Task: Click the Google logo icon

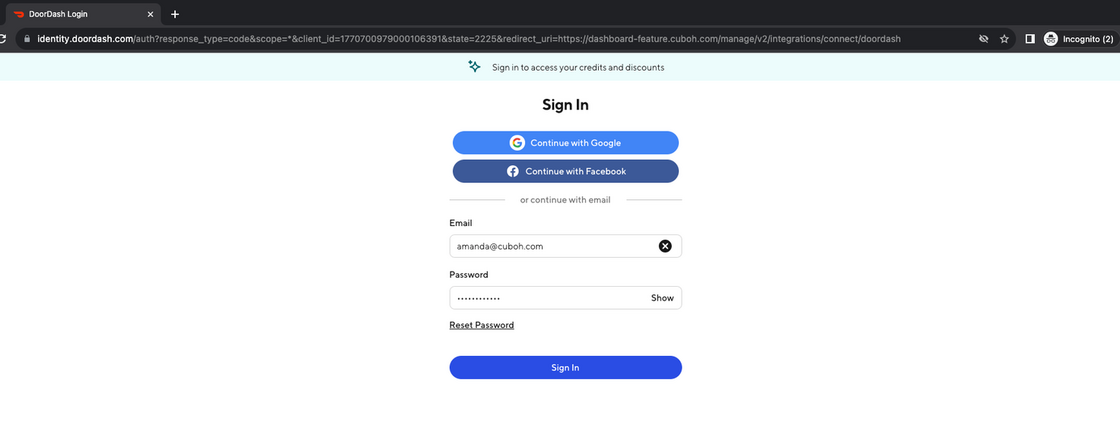Action: click(517, 143)
